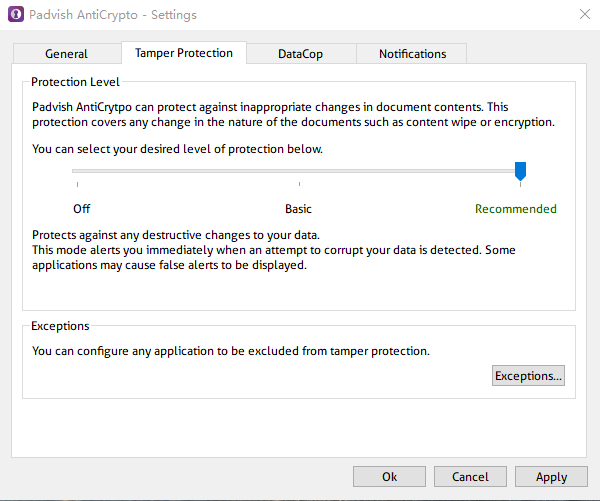600x501 pixels.
Task: Click the Basic level label
Action: click(298, 209)
